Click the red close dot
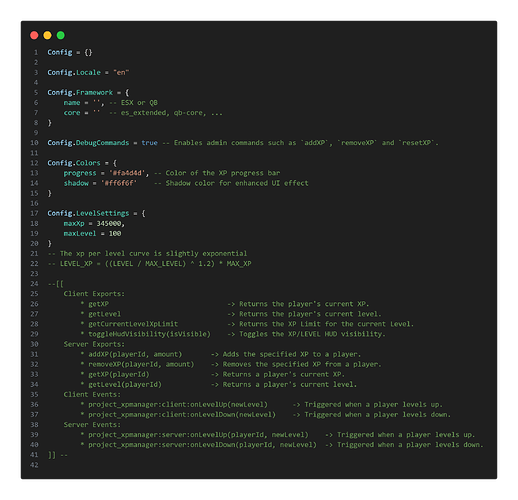 tap(34, 35)
